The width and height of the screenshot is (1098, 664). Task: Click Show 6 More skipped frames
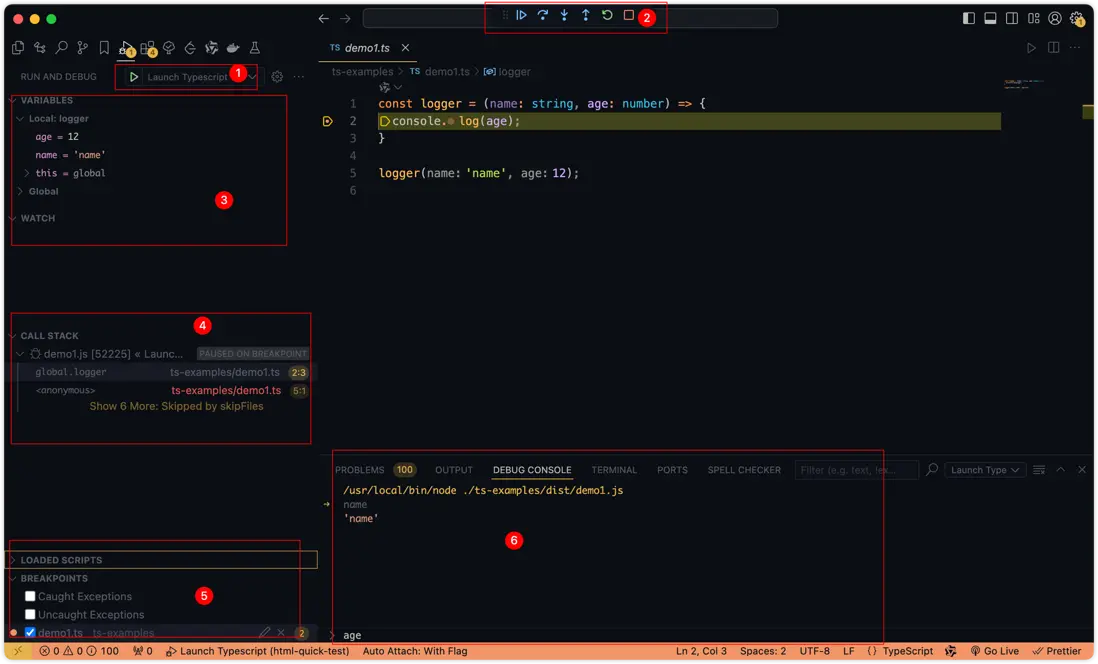click(x=176, y=407)
